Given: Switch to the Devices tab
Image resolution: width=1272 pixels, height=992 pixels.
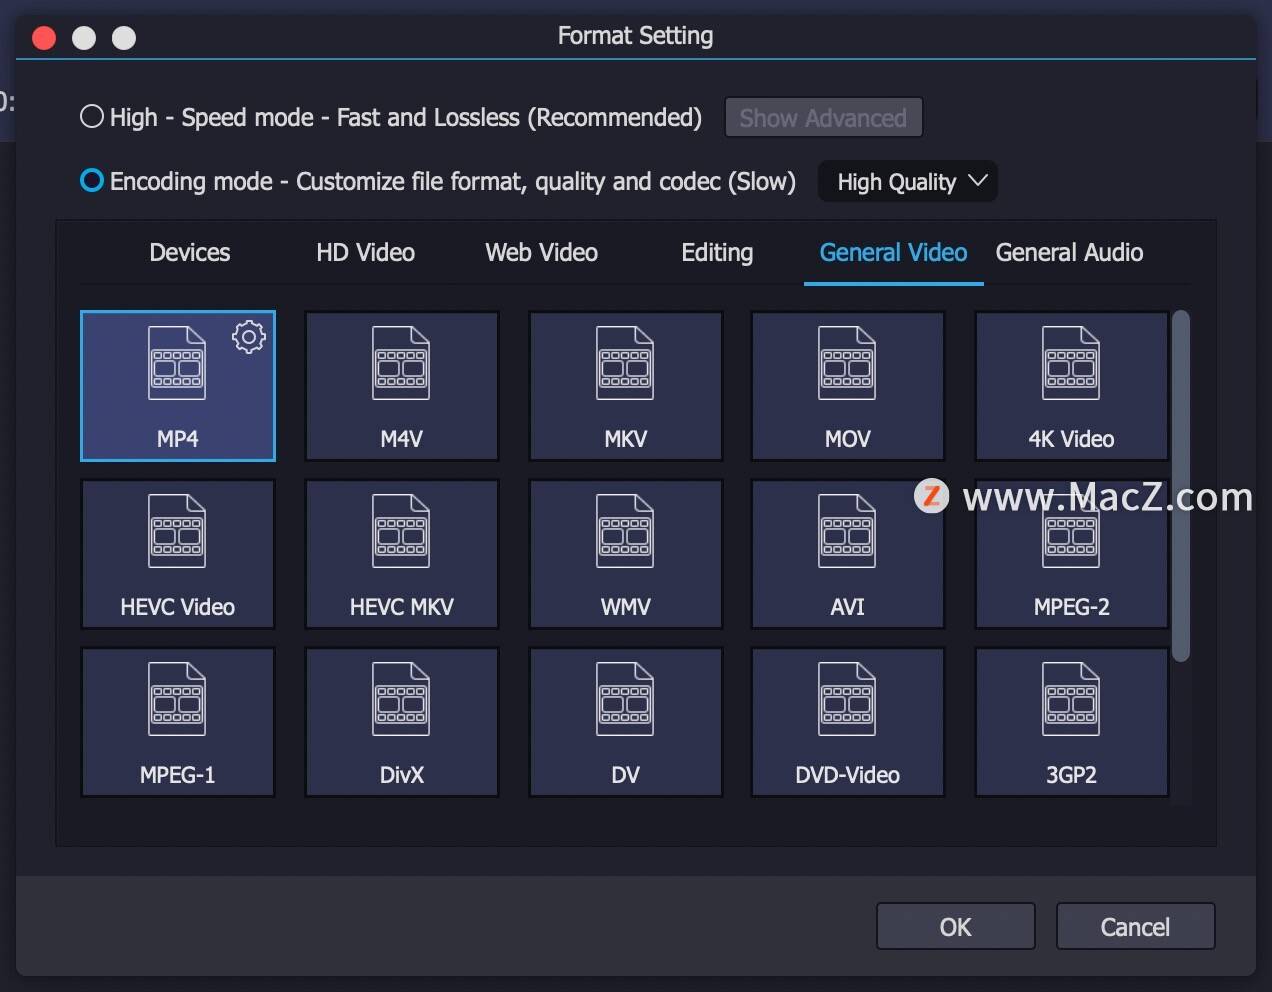Looking at the screenshot, I should point(190,252).
